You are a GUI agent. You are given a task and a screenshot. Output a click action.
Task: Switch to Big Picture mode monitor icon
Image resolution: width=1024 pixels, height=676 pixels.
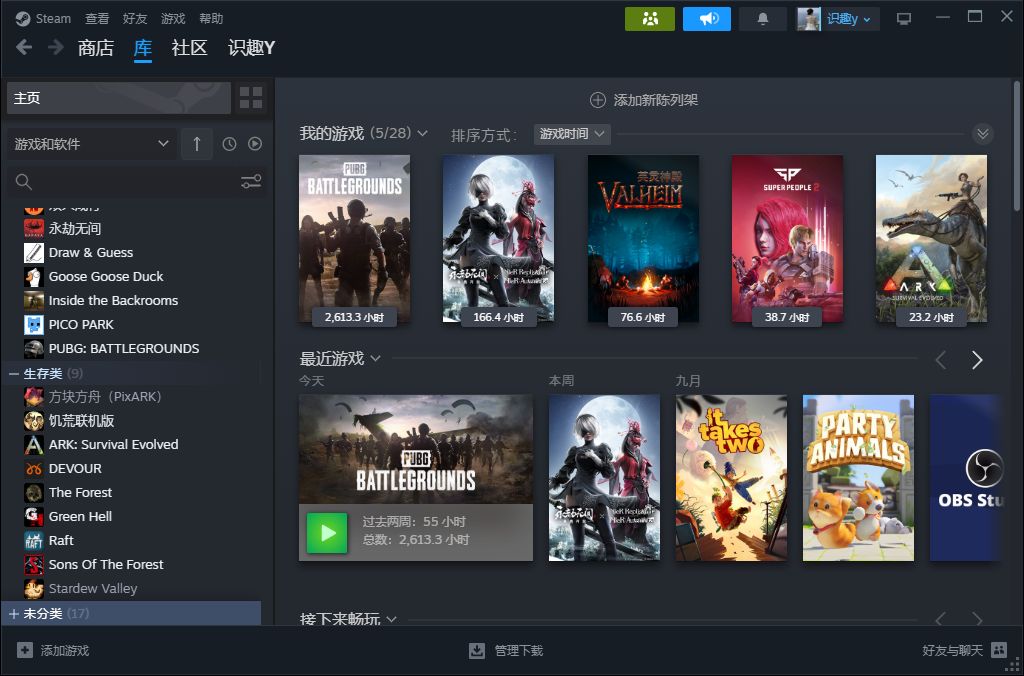point(904,19)
